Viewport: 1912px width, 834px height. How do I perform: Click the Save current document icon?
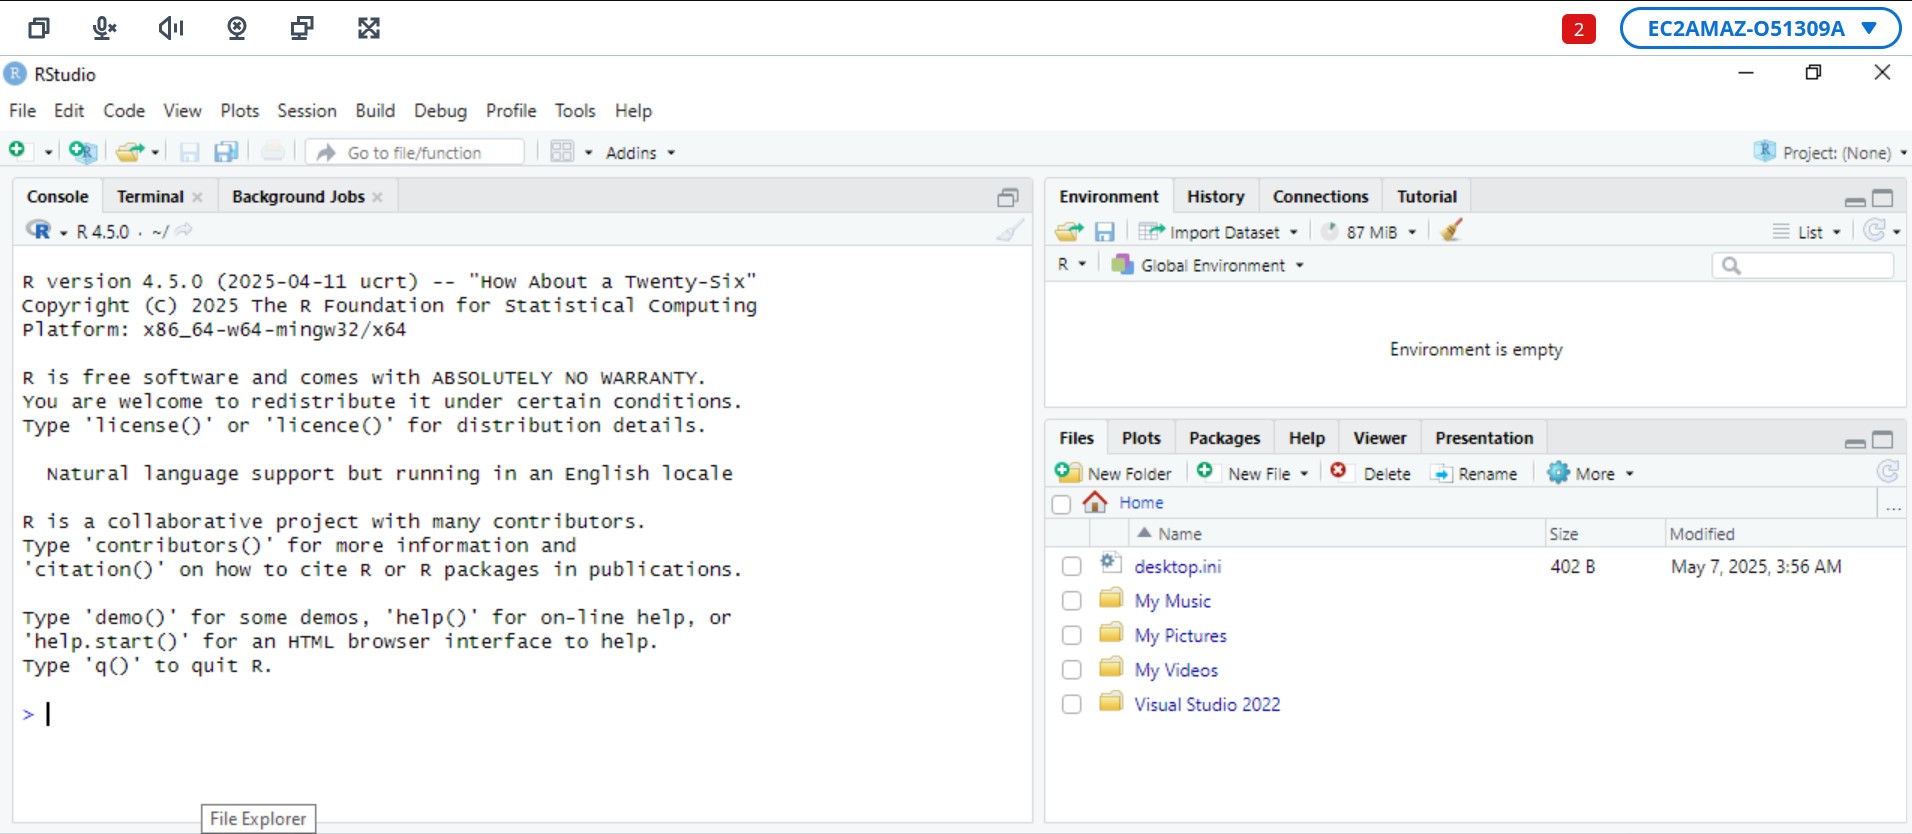click(189, 152)
